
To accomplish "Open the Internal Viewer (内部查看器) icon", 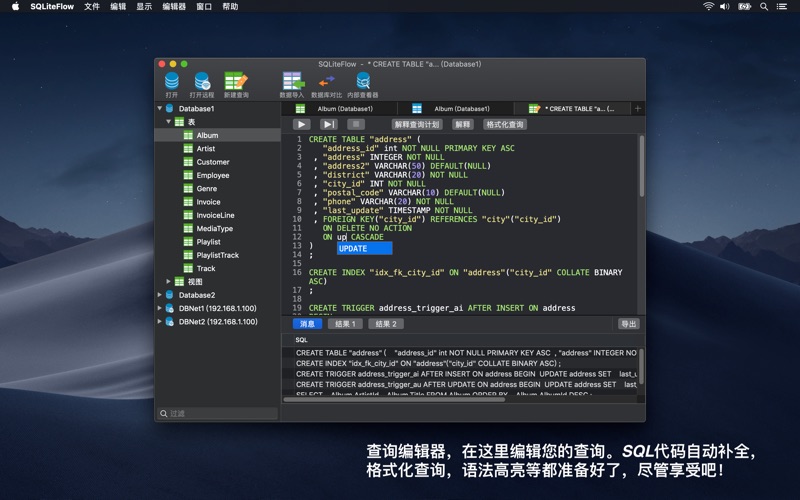I will [x=363, y=81].
